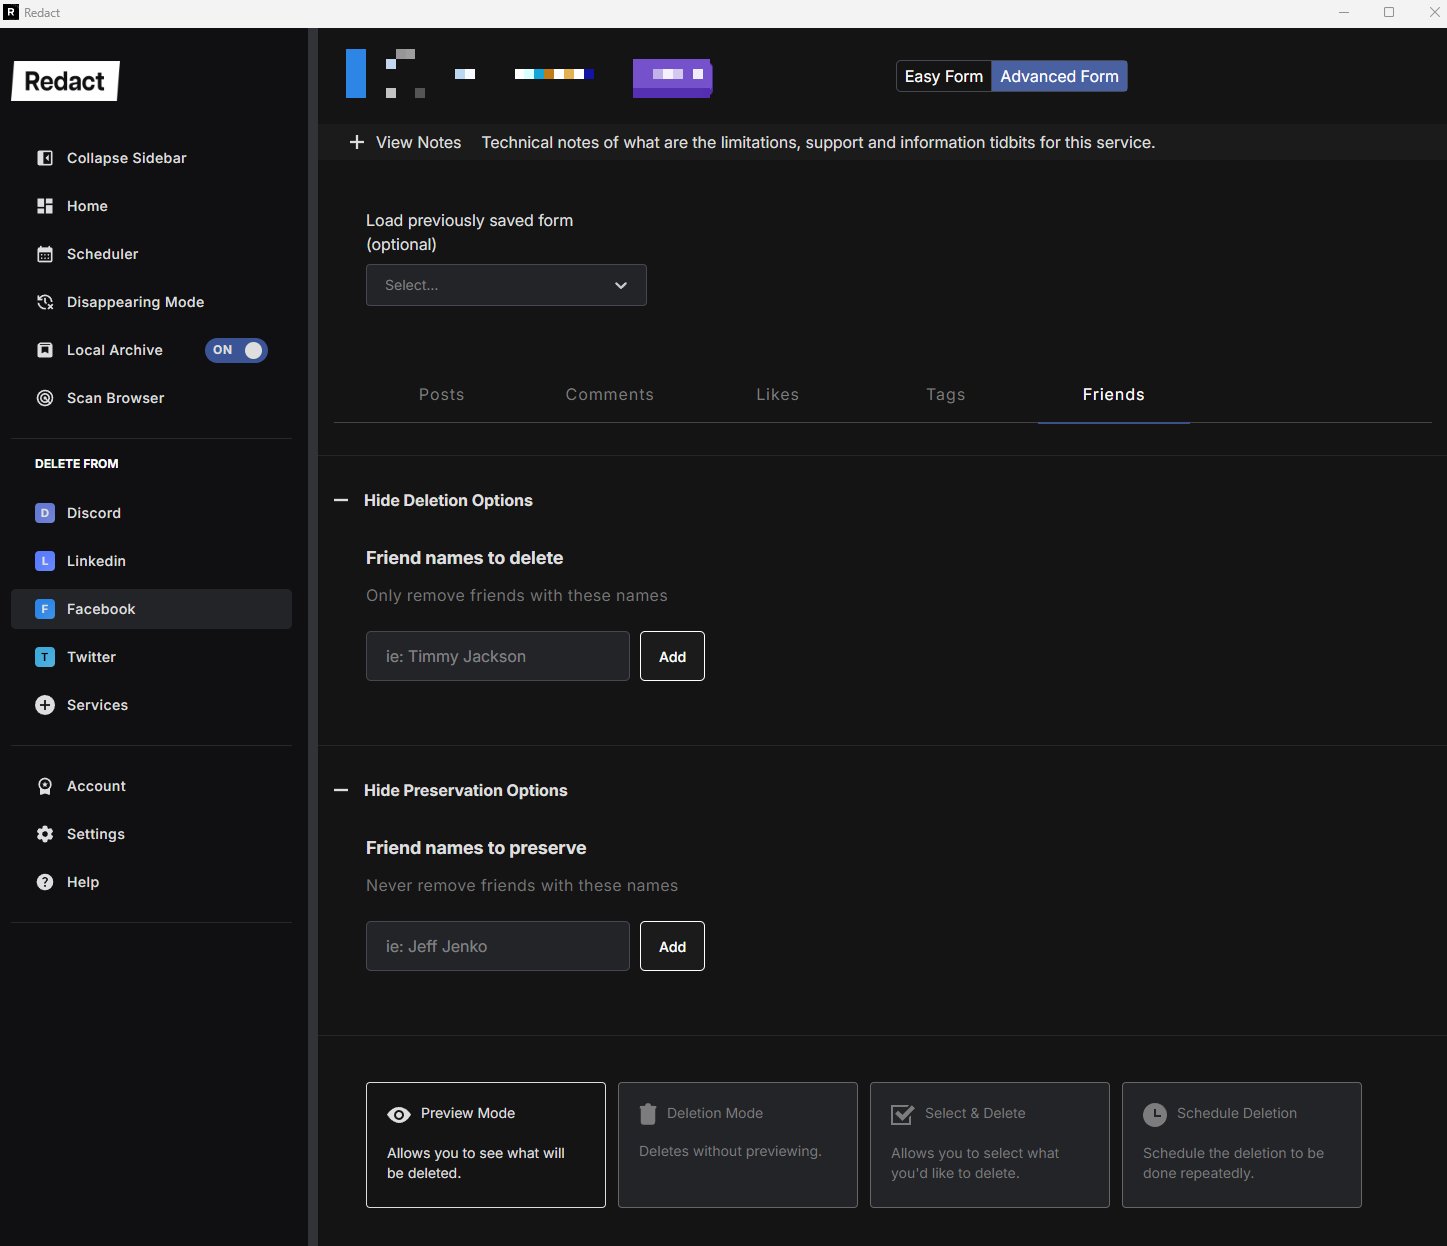Viewport: 1447px width, 1246px height.
Task: Open Settings gear in sidebar
Action: 45,834
